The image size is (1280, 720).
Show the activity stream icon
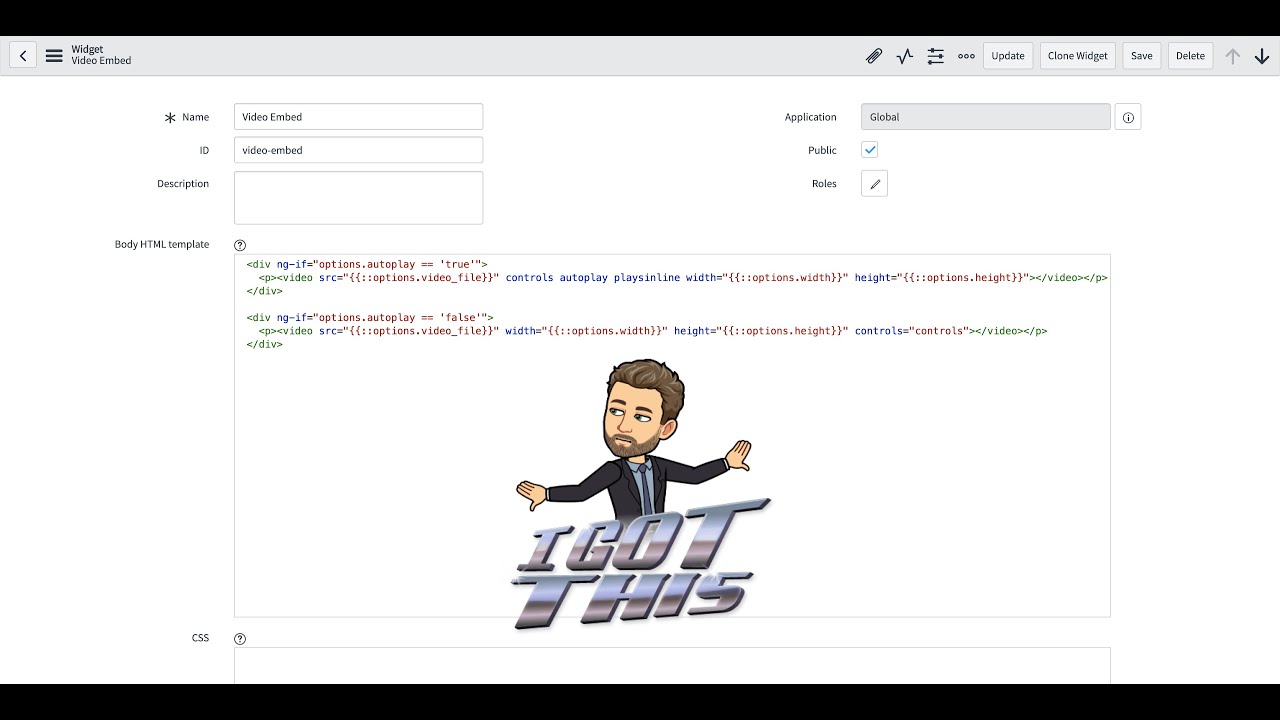tap(904, 56)
